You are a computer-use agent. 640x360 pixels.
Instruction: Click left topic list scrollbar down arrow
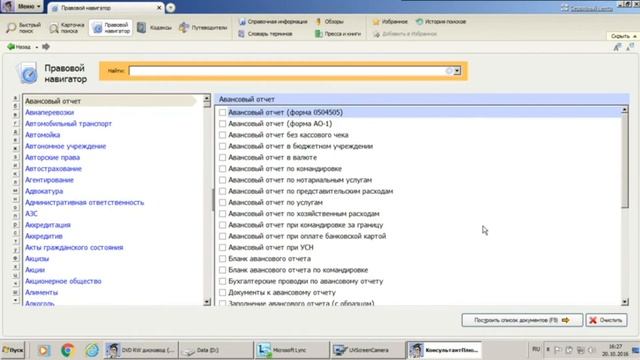point(207,302)
